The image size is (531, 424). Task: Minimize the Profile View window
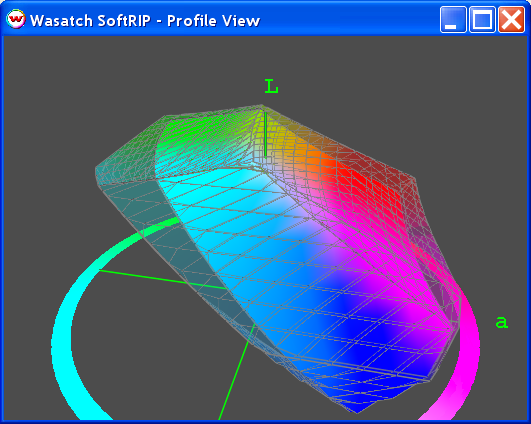[x=453, y=20]
